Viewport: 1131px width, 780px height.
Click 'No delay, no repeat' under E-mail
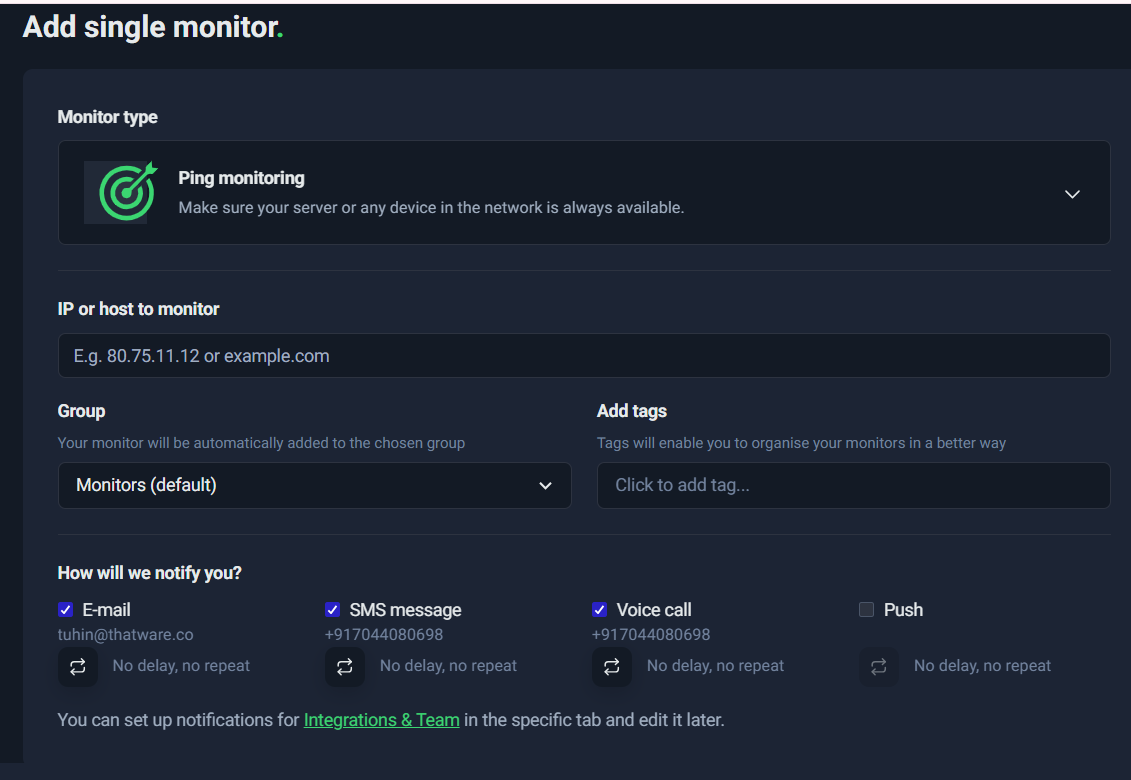point(181,666)
